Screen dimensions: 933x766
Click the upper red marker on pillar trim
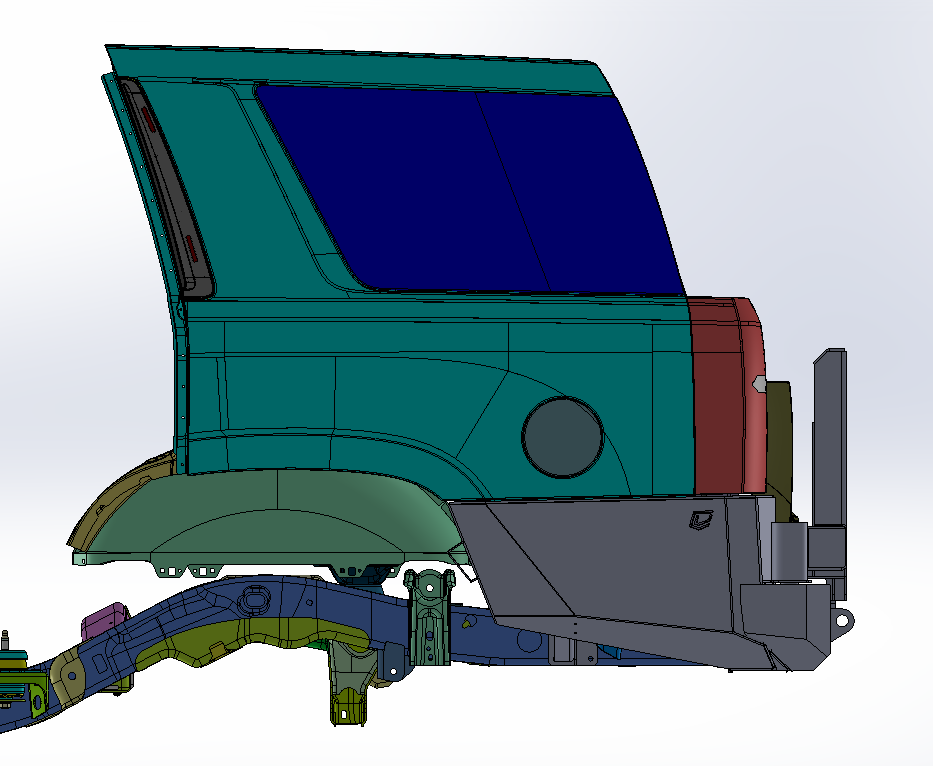[148, 119]
